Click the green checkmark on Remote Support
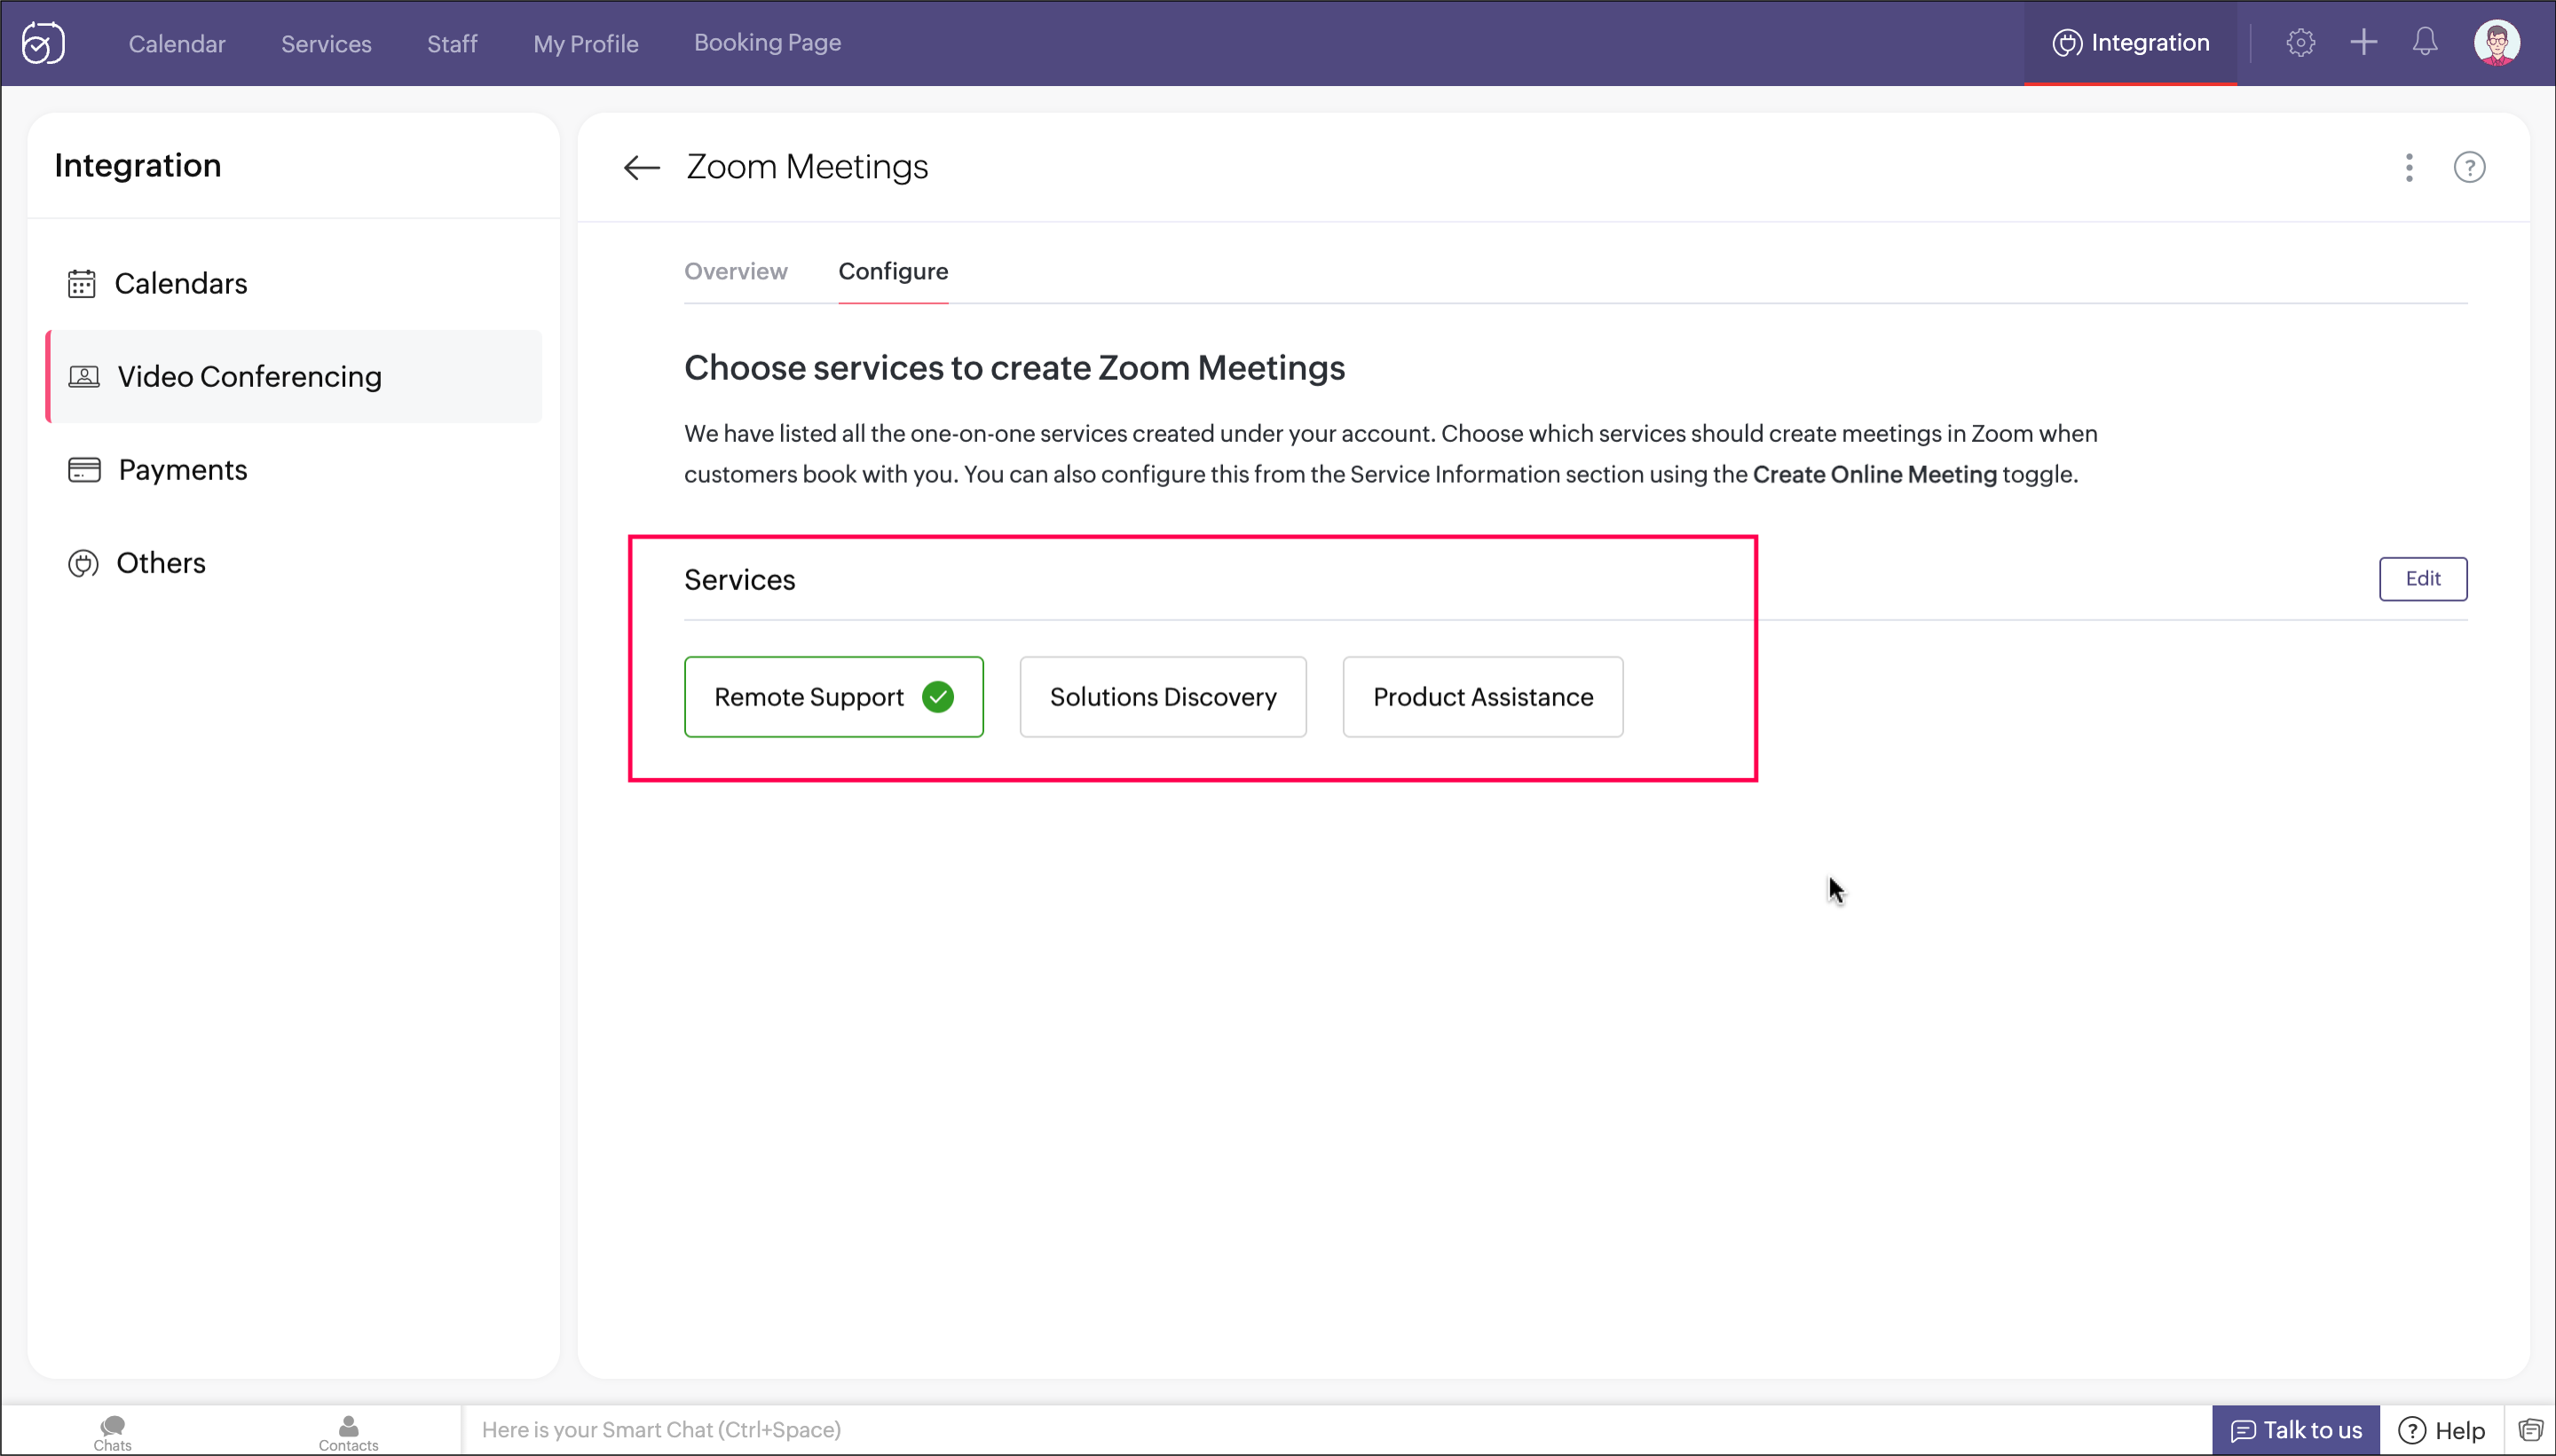This screenshot has height=1456, width=2556. click(x=938, y=697)
